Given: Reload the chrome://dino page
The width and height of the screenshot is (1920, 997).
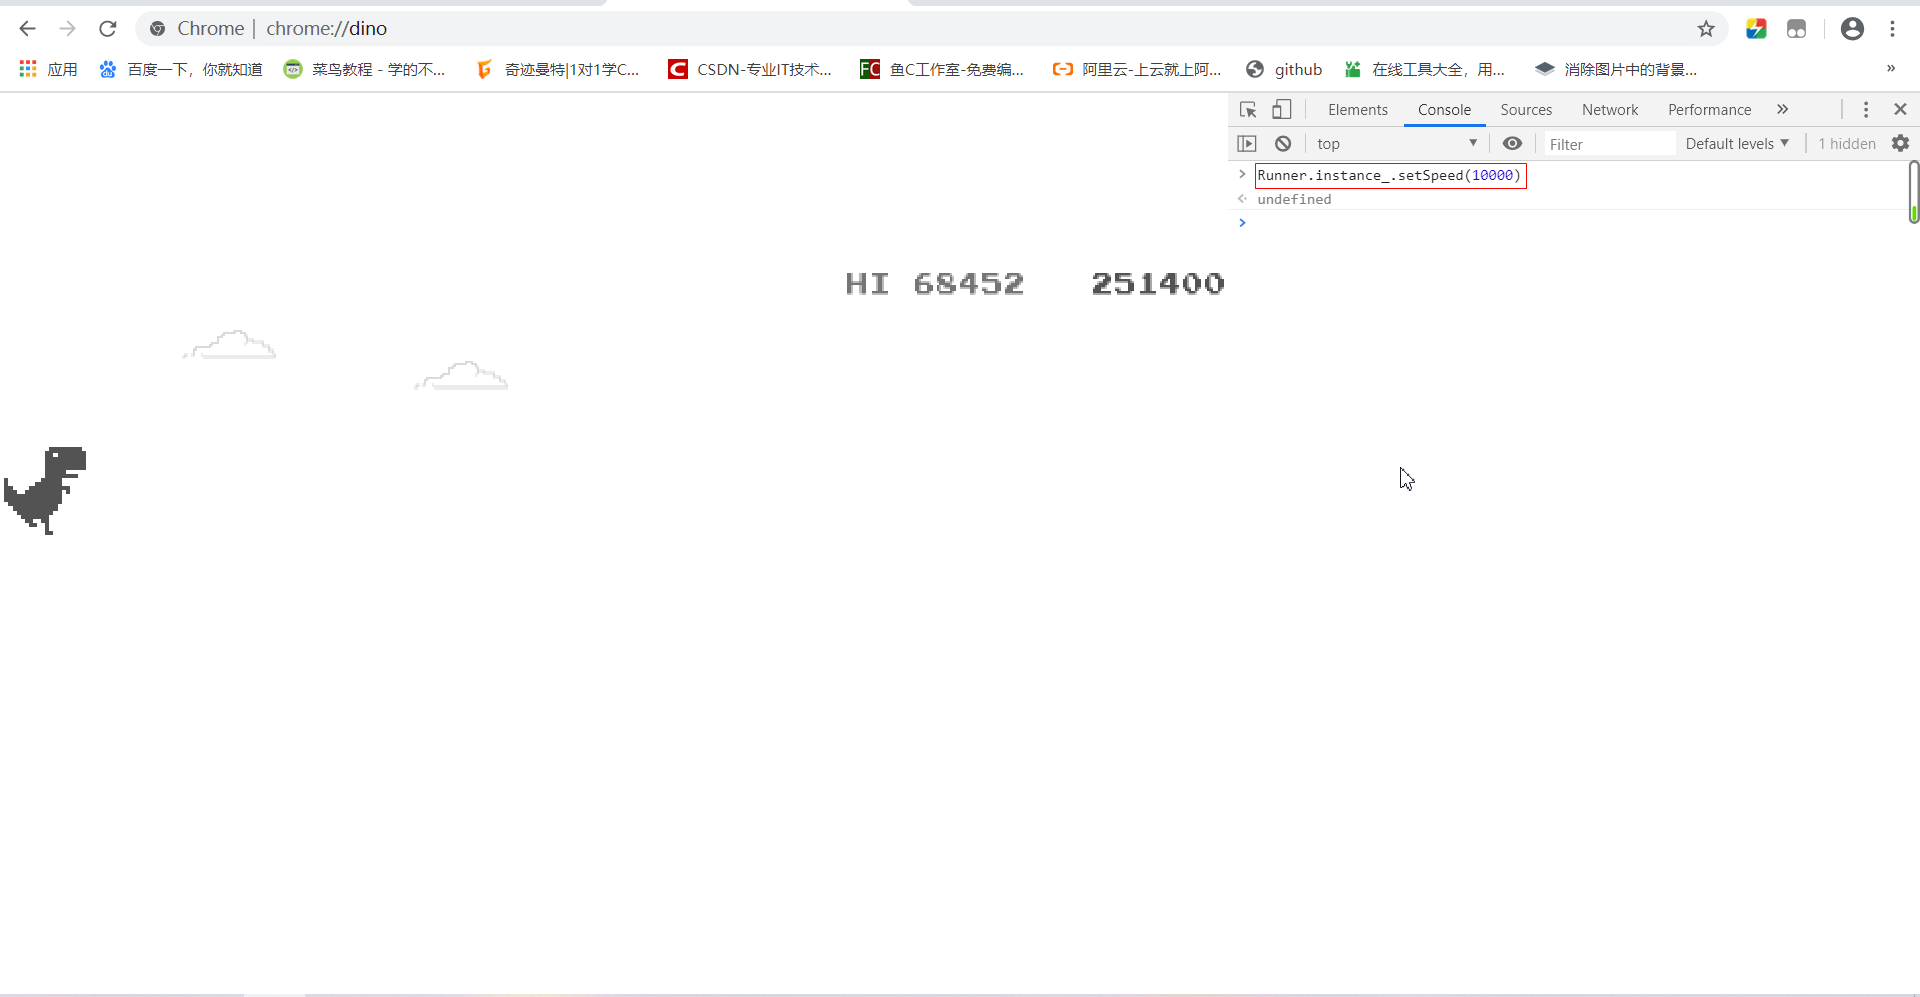Looking at the screenshot, I should (x=107, y=28).
